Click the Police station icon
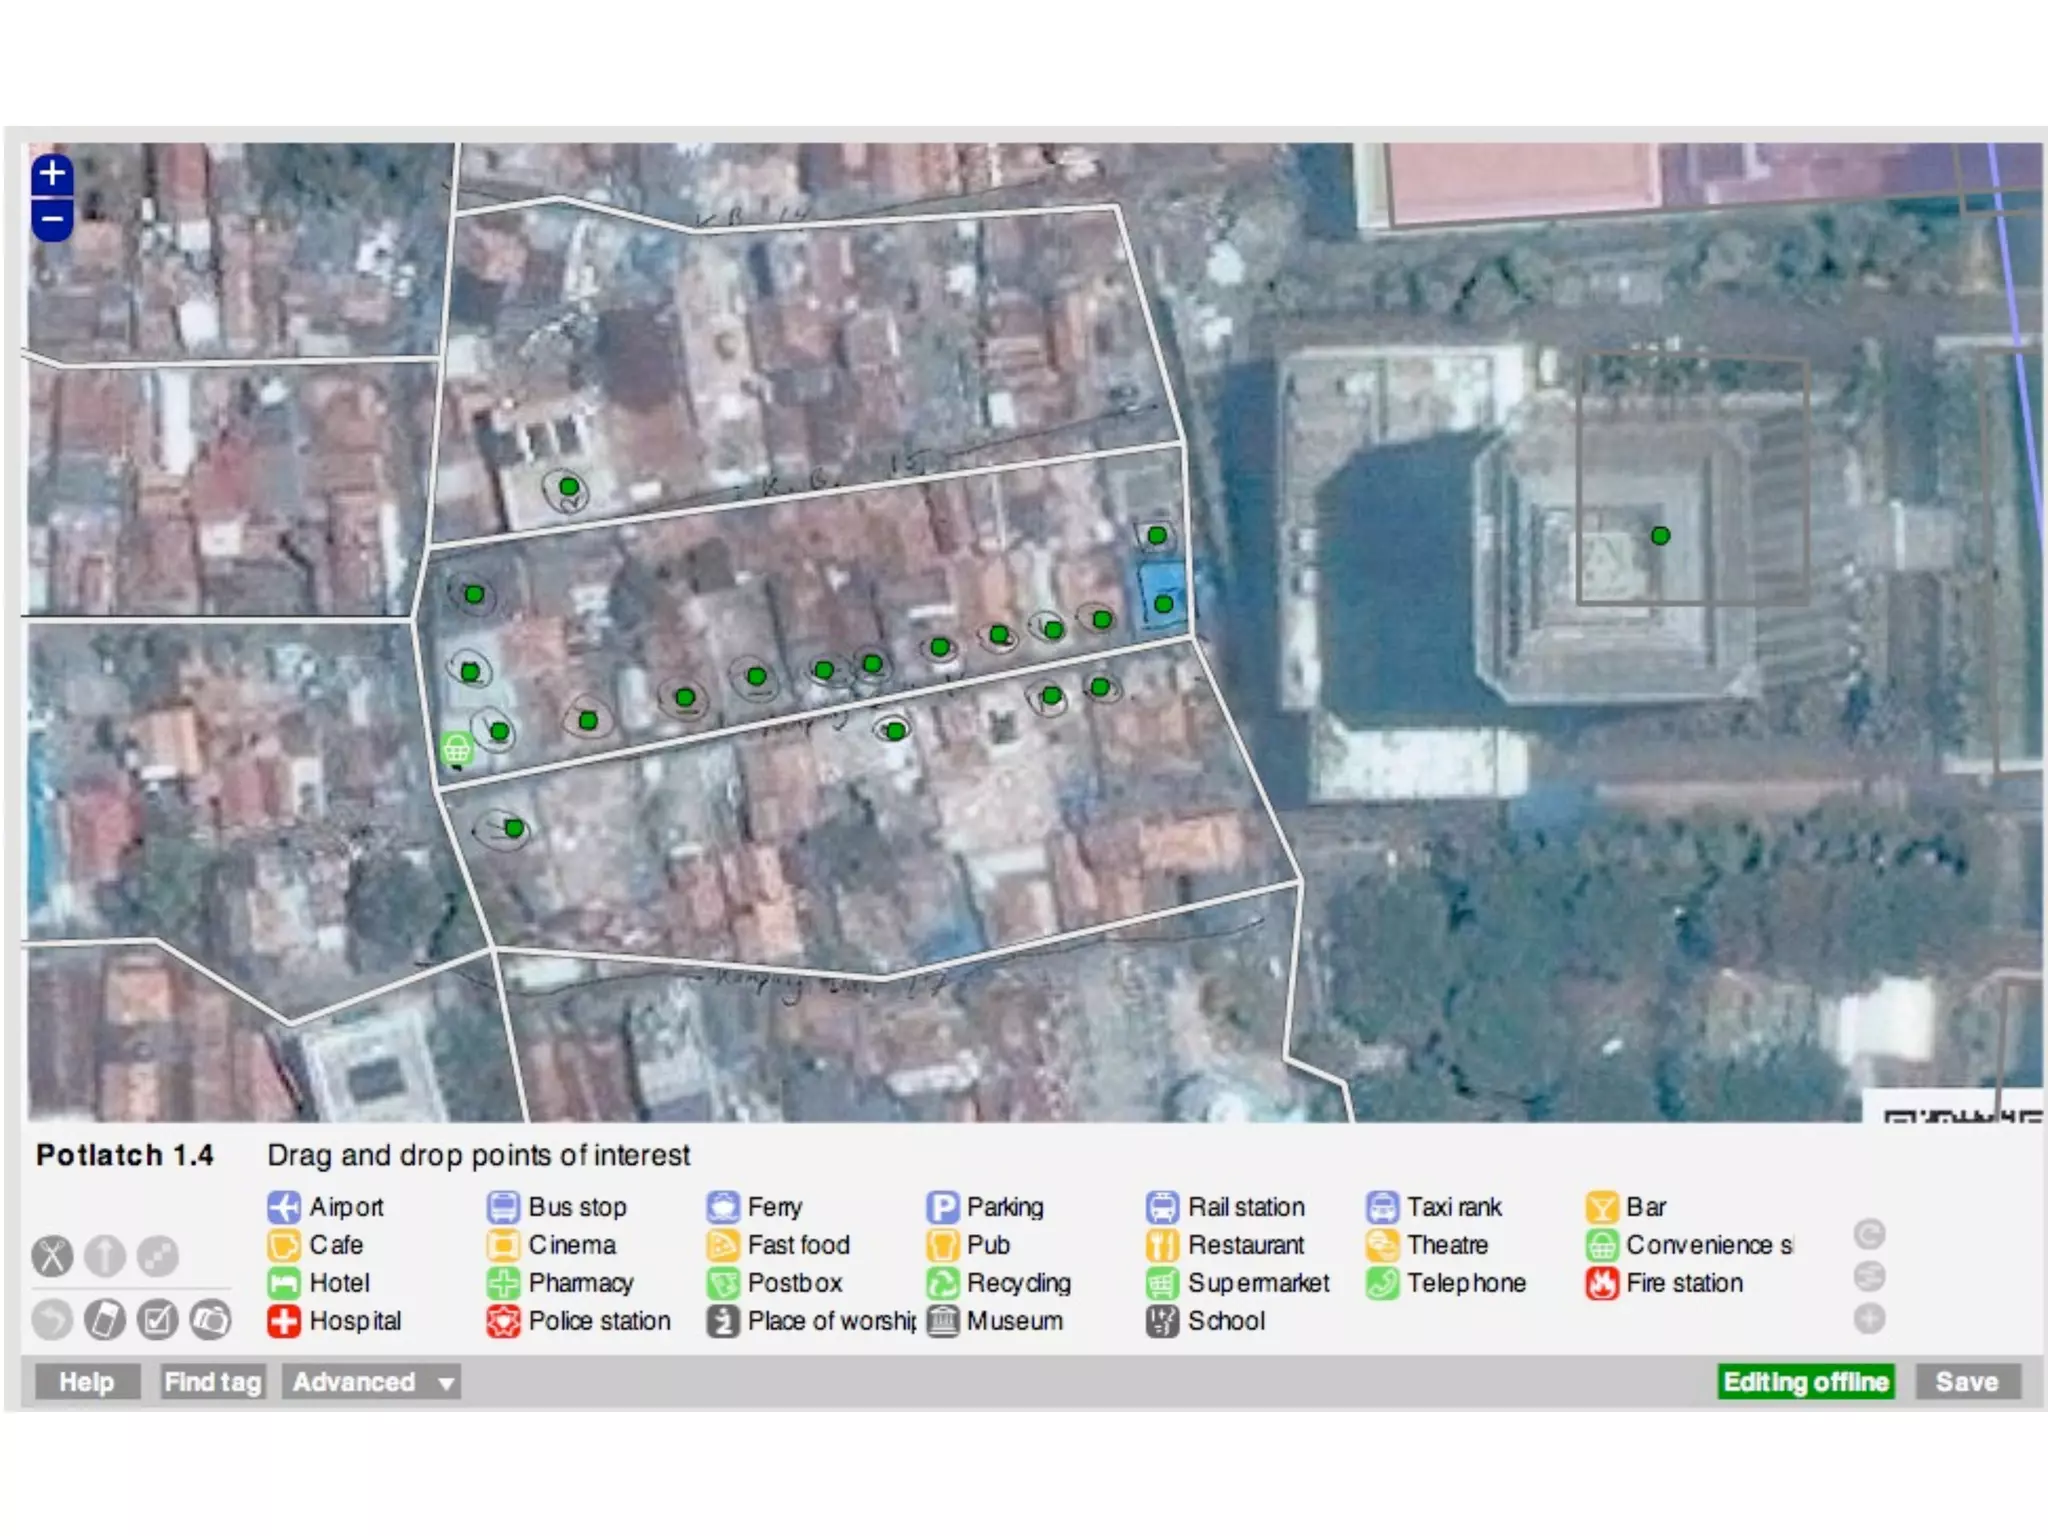The image size is (2048, 1536). [503, 1321]
